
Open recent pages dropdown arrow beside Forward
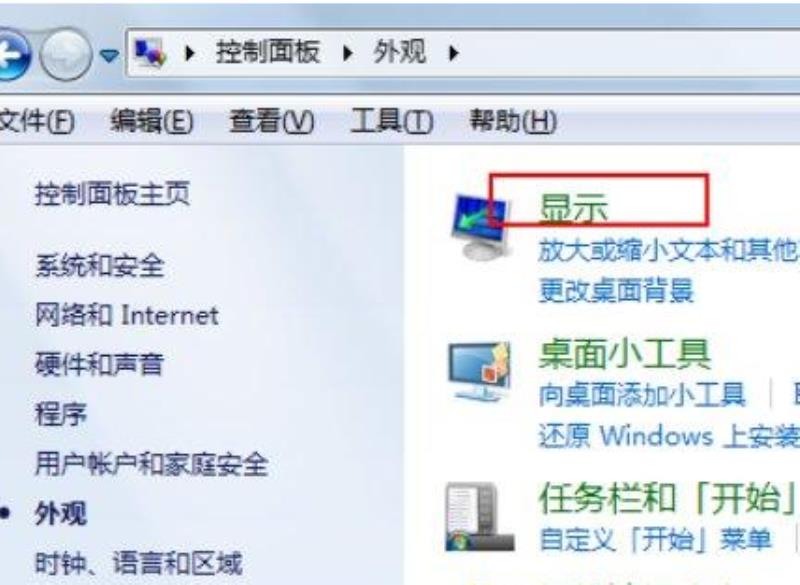(x=109, y=54)
